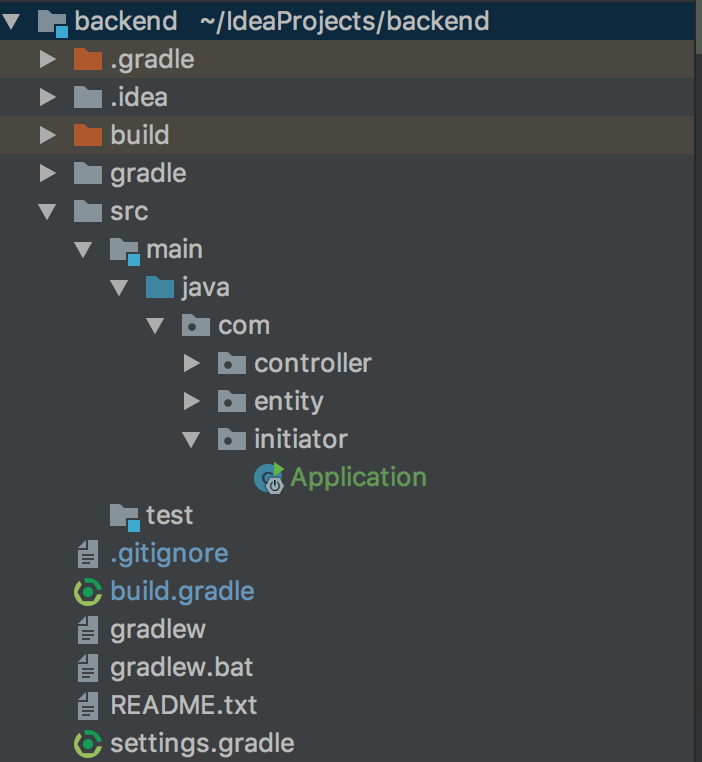Viewport: 702px width, 762px height.
Task: Expand the gradle folder arrow
Action: [x=47, y=174]
